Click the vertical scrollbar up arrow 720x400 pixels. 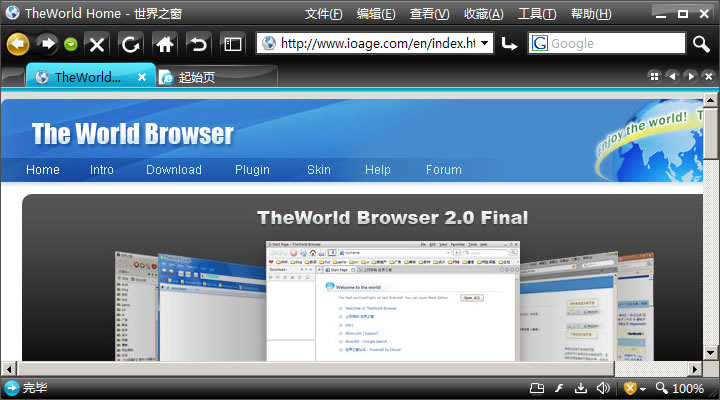(710, 100)
